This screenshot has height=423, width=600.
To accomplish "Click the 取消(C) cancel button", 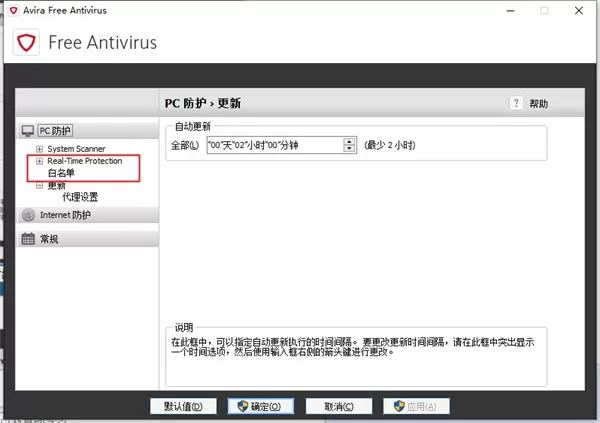I will click(x=339, y=406).
